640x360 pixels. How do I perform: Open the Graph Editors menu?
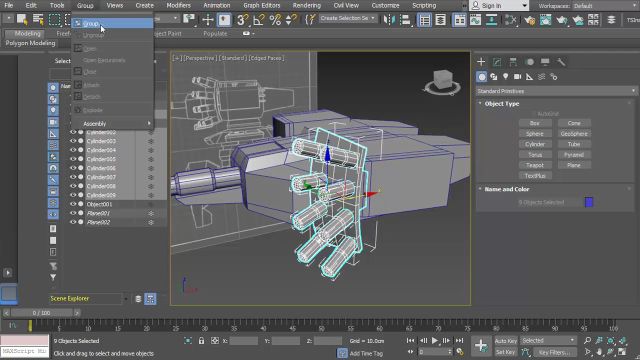click(262, 6)
